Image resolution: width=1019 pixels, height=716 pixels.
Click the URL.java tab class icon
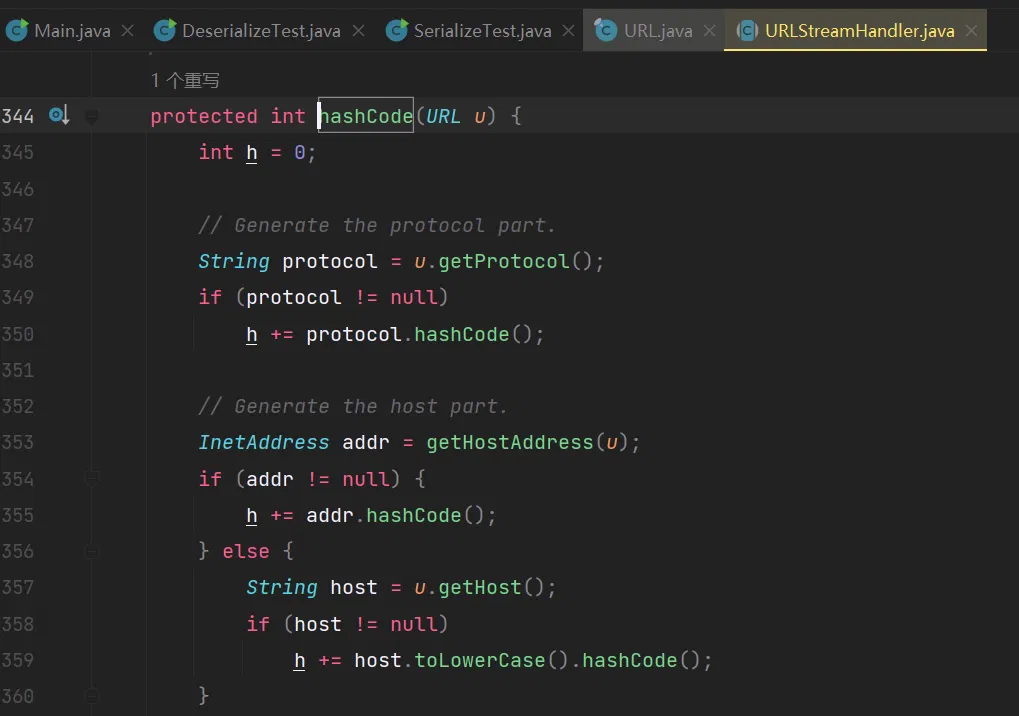(606, 31)
